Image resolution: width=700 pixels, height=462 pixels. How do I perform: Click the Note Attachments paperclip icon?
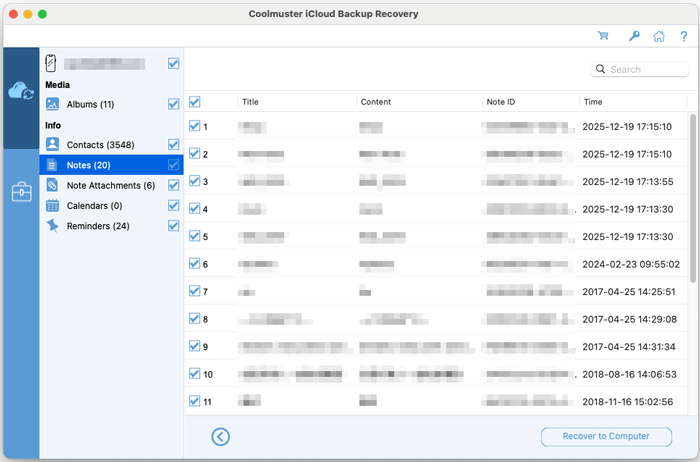52,185
